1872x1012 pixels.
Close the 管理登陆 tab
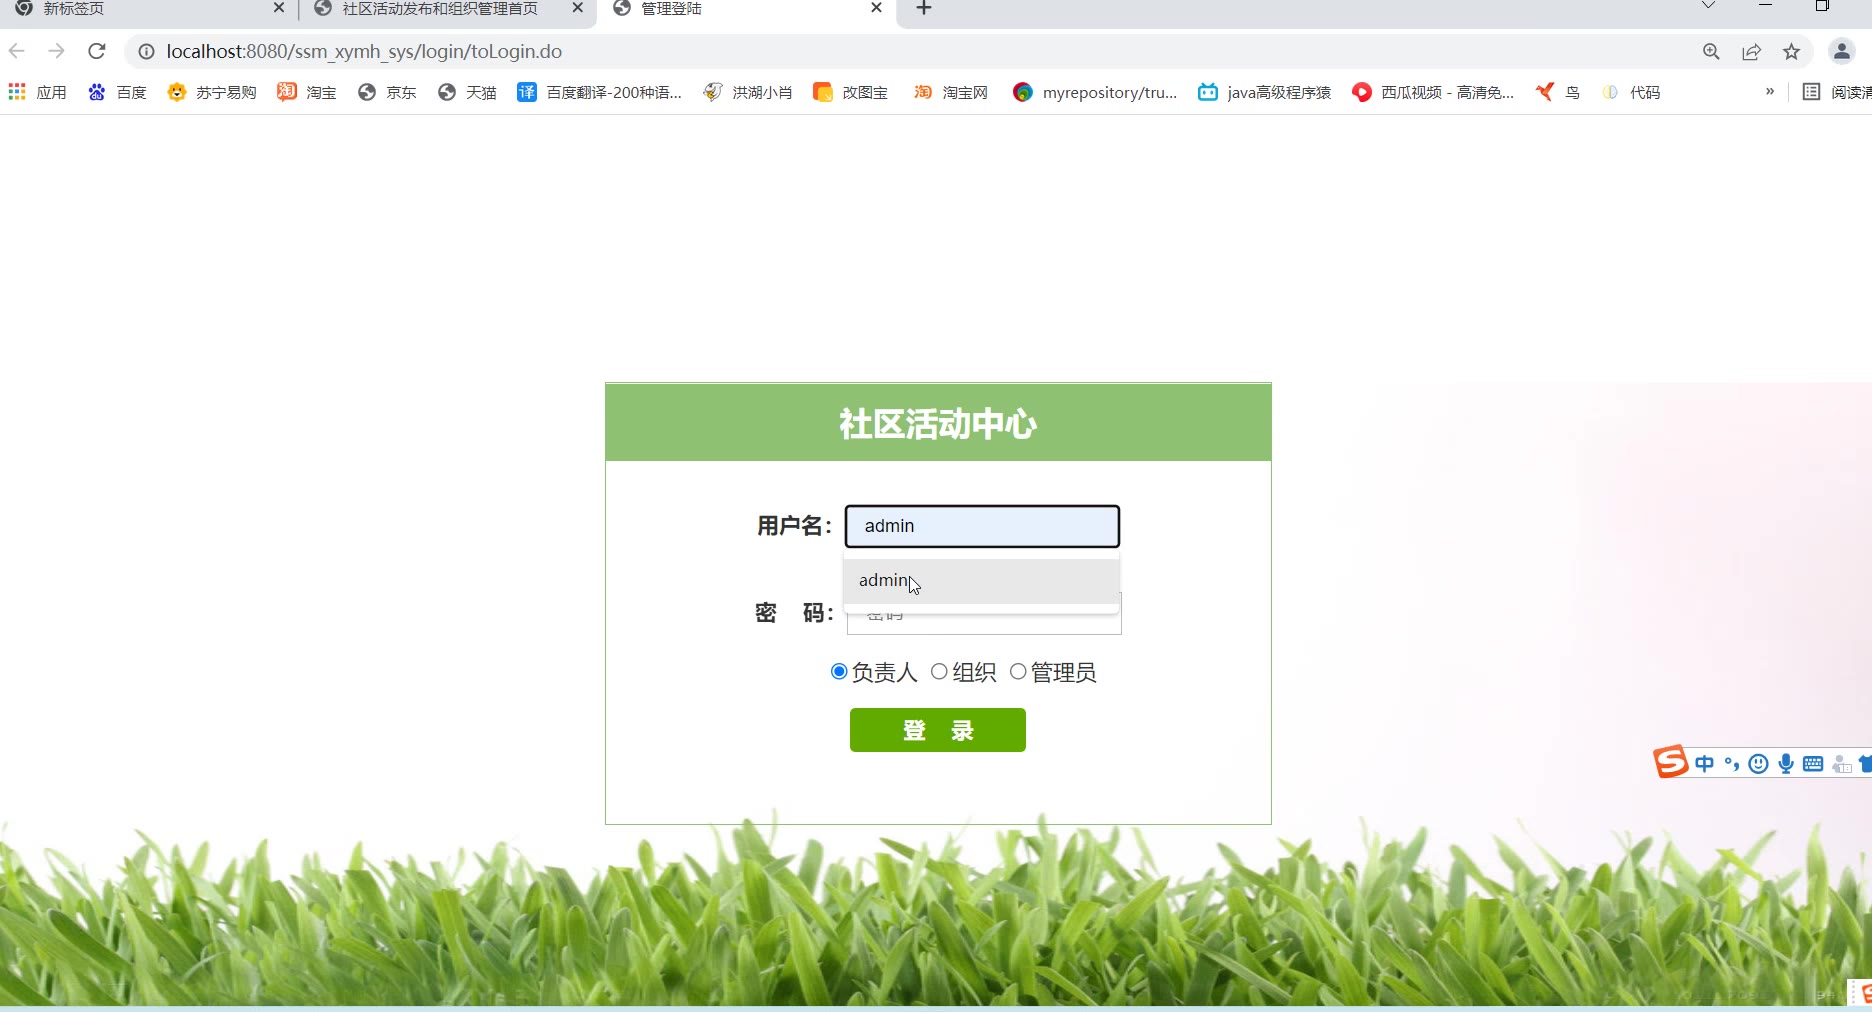point(877,8)
